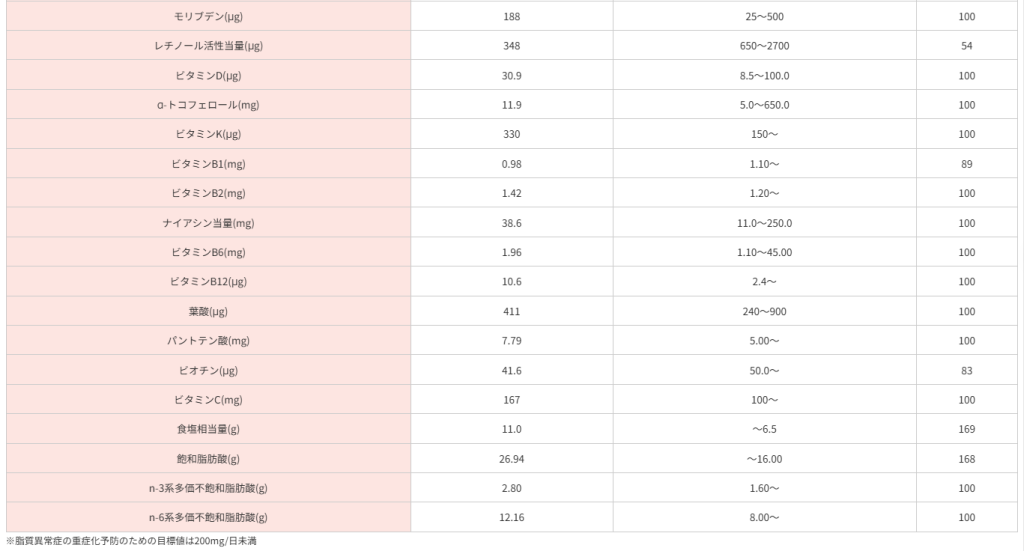Select the ビタミンB1 value 0.98
This screenshot has height=551, width=1024.
pos(512,164)
